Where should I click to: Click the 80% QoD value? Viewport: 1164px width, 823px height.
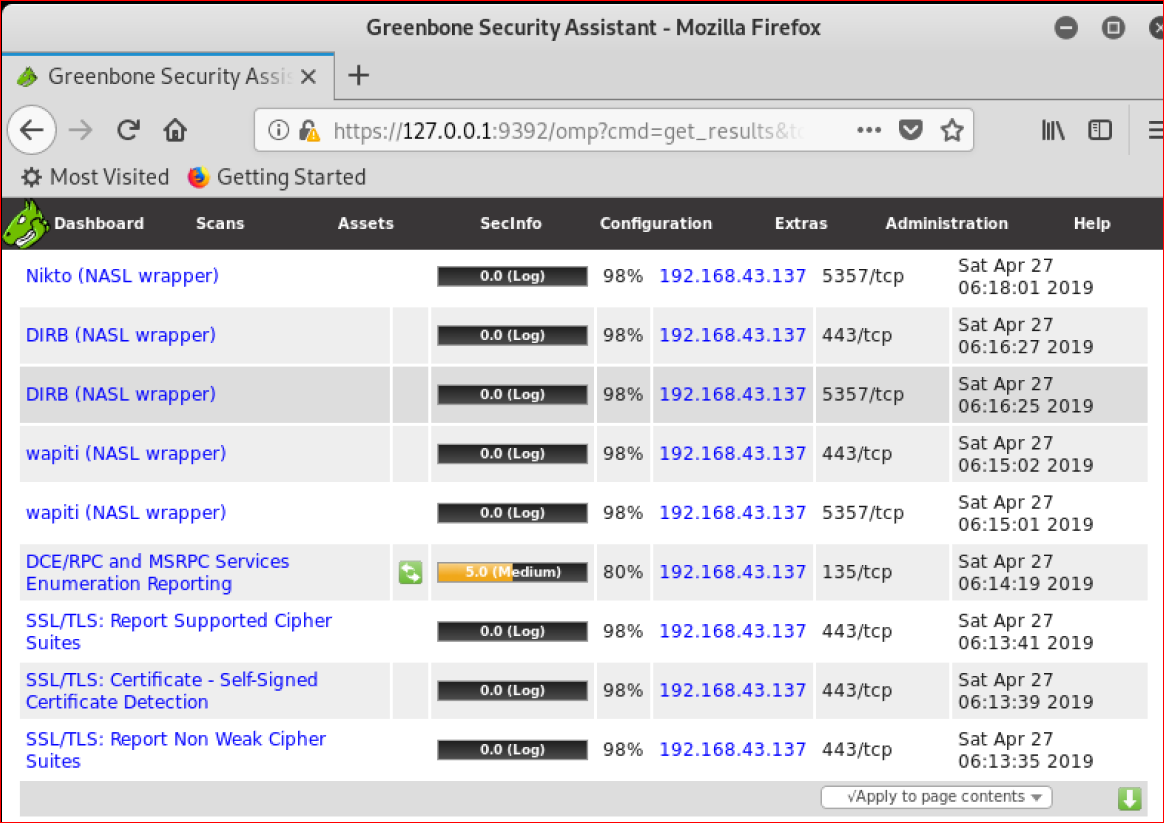coord(623,572)
